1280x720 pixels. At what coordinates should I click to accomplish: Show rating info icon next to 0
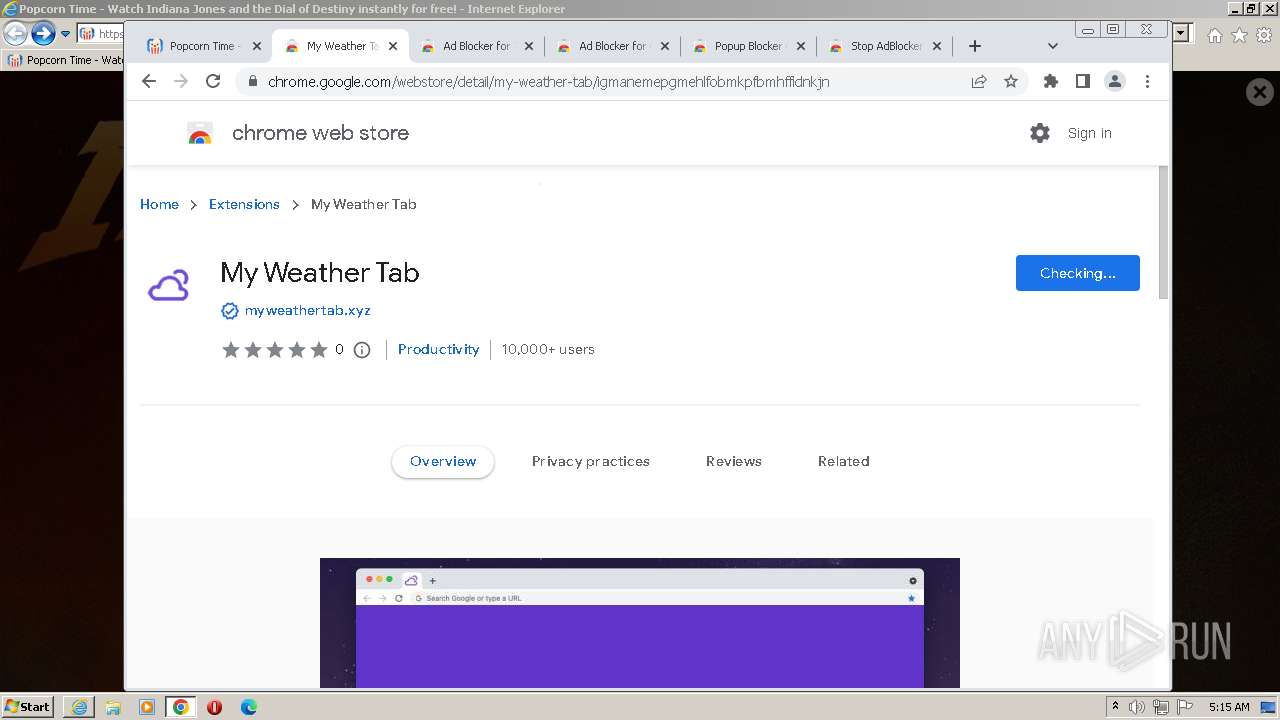(362, 349)
